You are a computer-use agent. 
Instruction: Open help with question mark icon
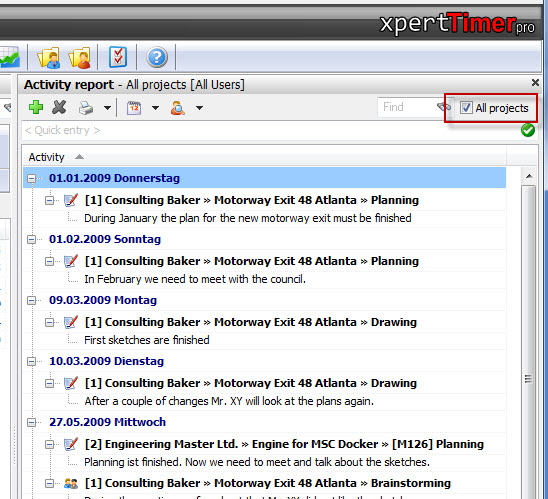[x=157, y=57]
